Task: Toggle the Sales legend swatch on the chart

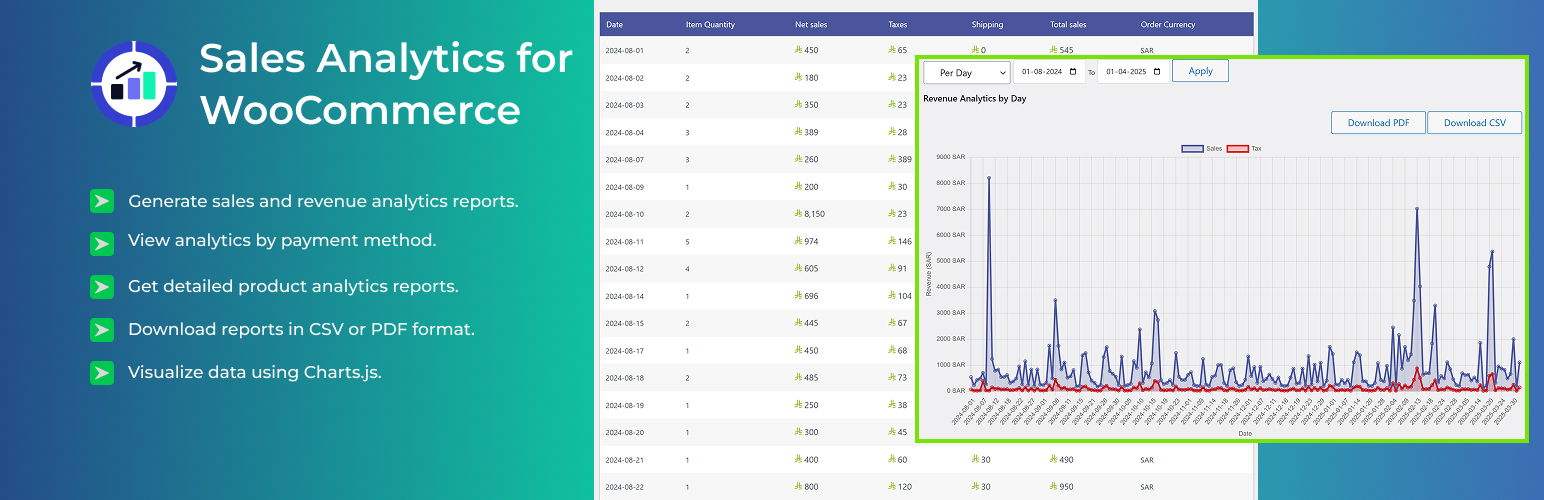Action: [x=1192, y=148]
